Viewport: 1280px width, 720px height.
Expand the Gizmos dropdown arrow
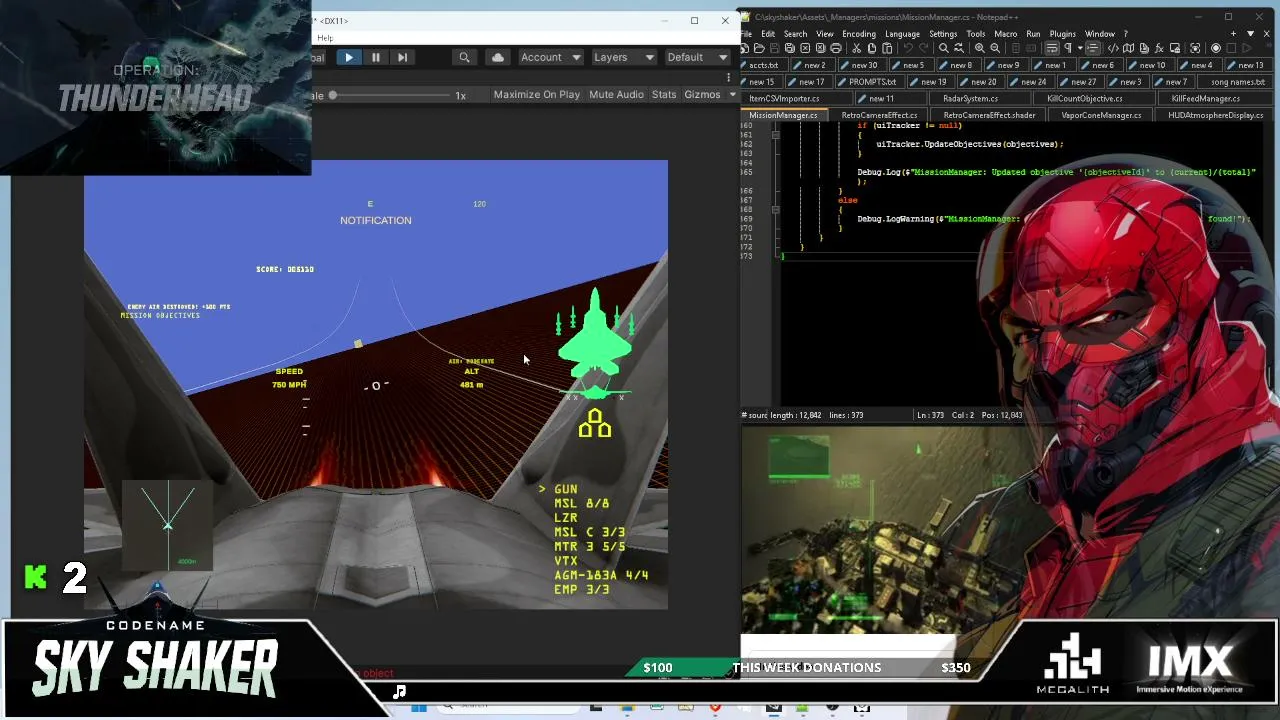732,94
